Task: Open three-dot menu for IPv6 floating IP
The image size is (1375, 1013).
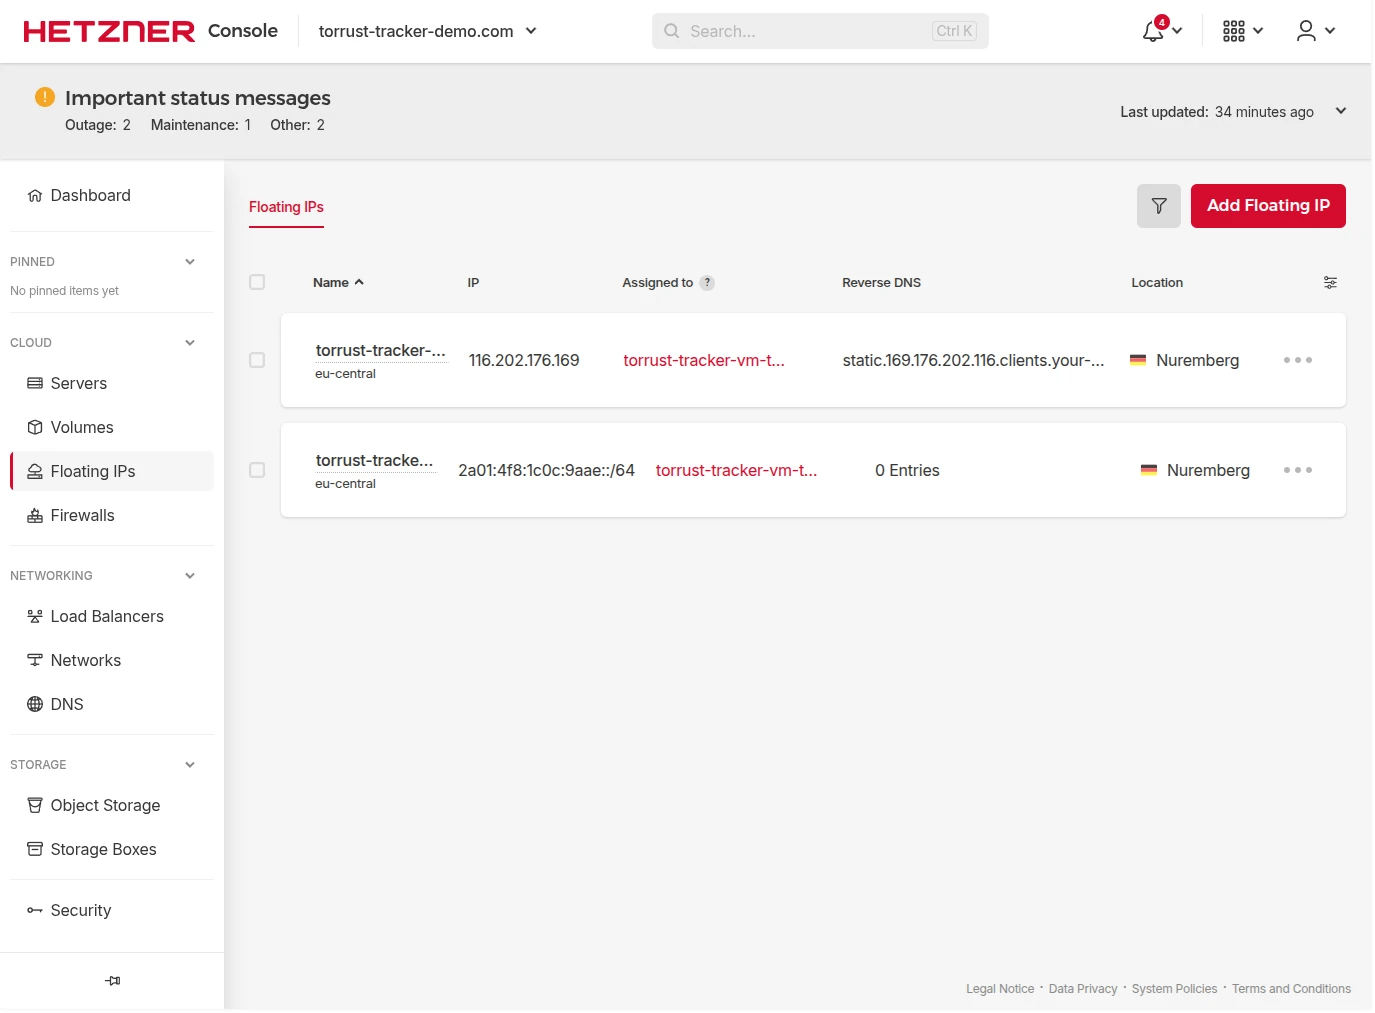Action: tap(1297, 470)
